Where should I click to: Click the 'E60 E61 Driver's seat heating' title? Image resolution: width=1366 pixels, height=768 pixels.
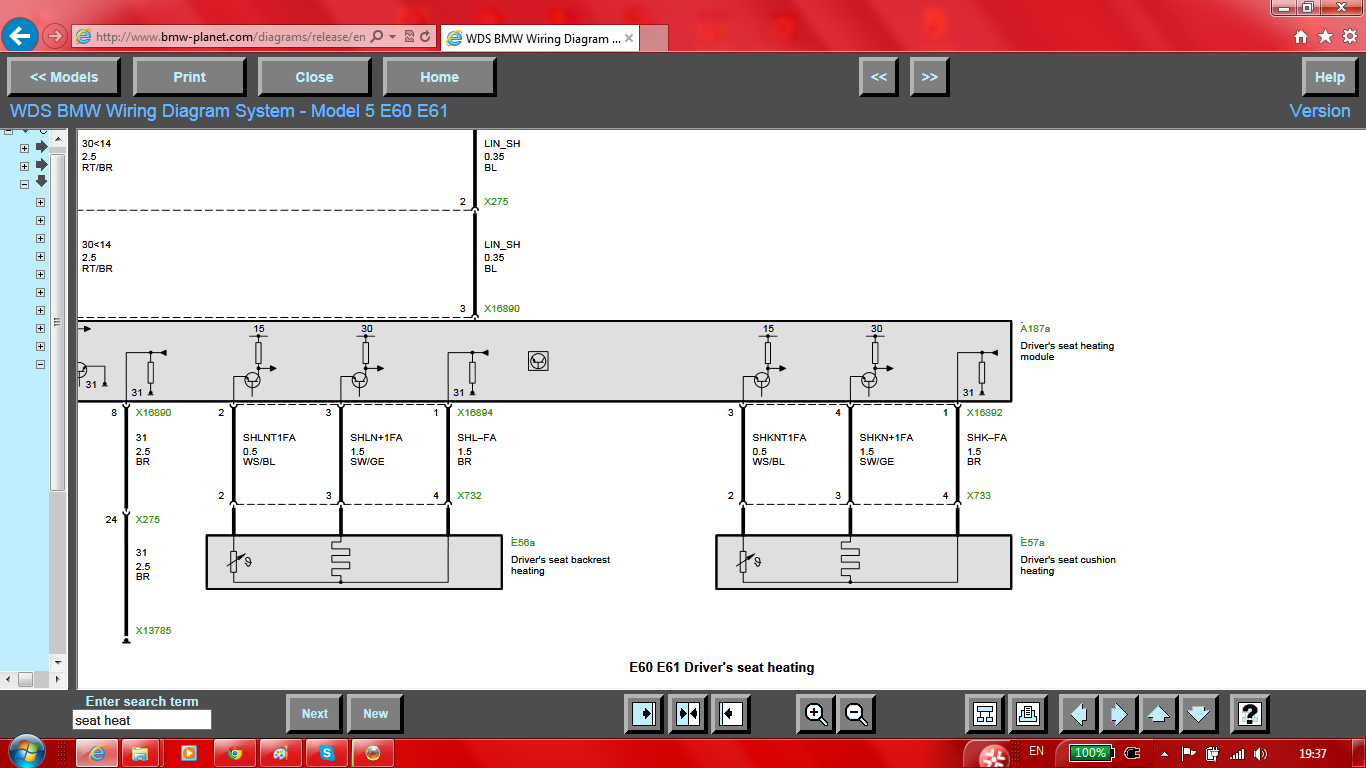coord(721,667)
